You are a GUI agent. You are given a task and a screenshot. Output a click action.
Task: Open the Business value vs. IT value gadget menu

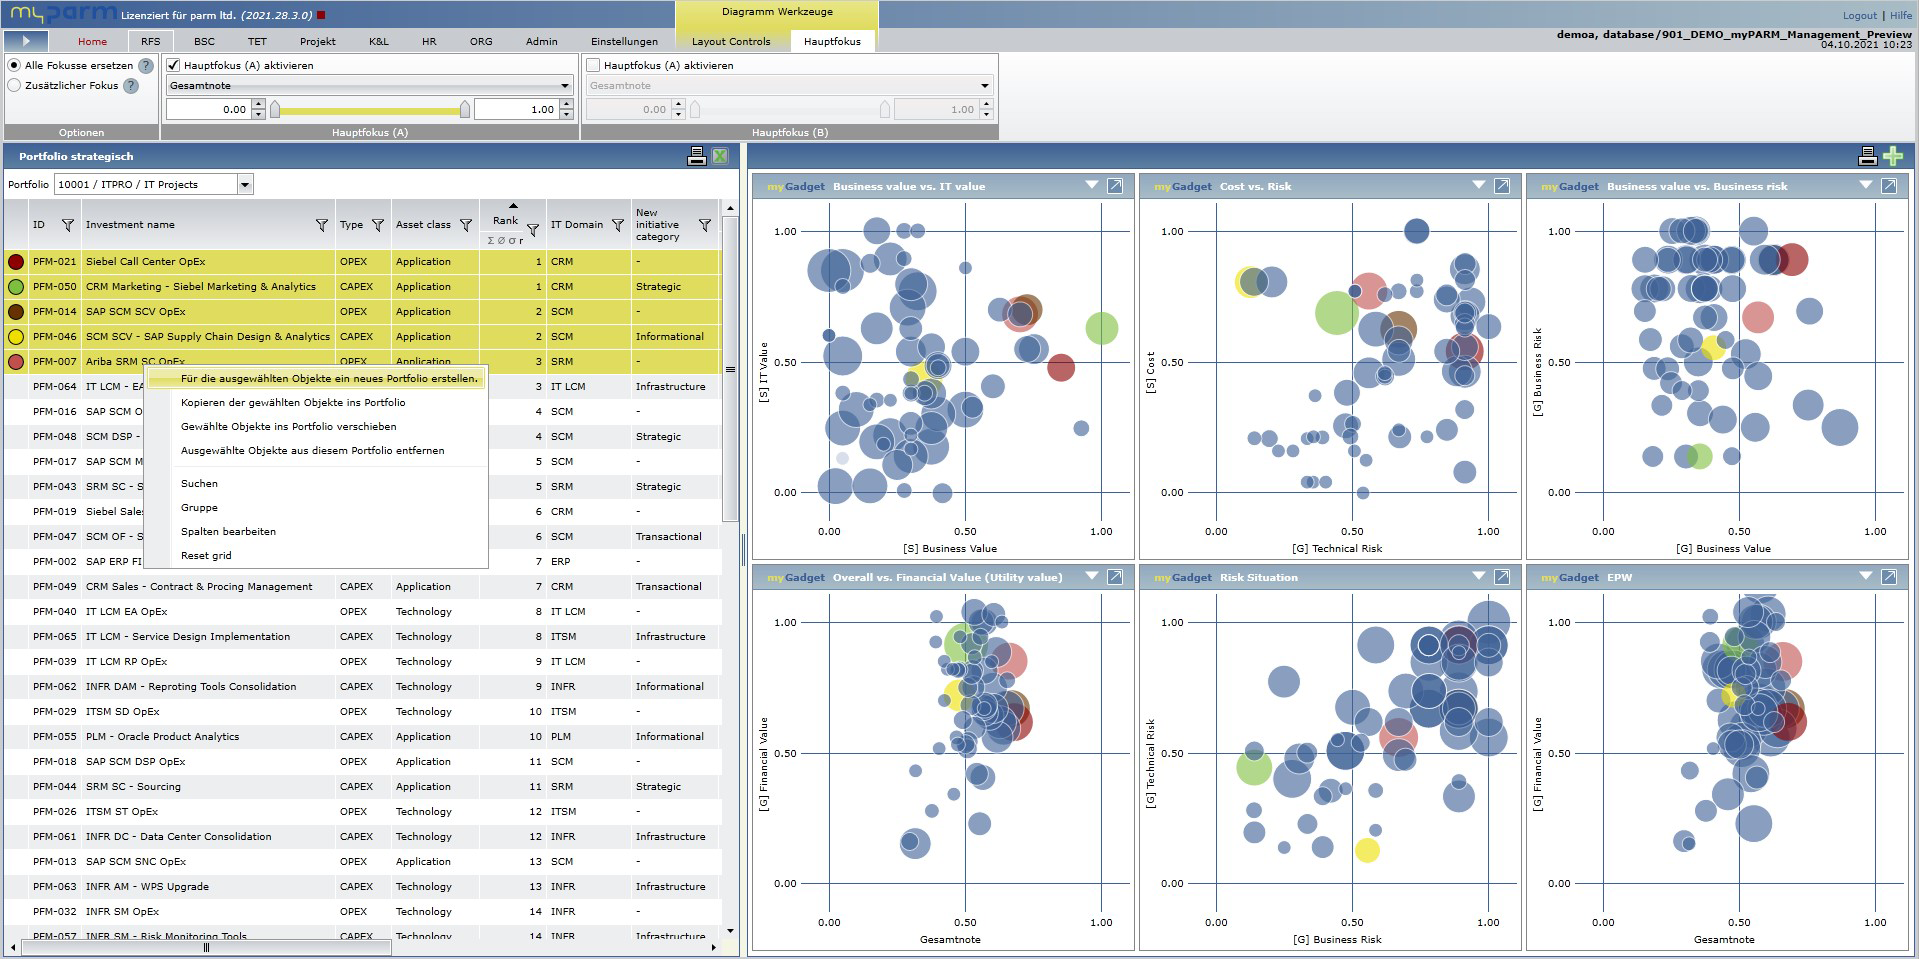(1091, 185)
